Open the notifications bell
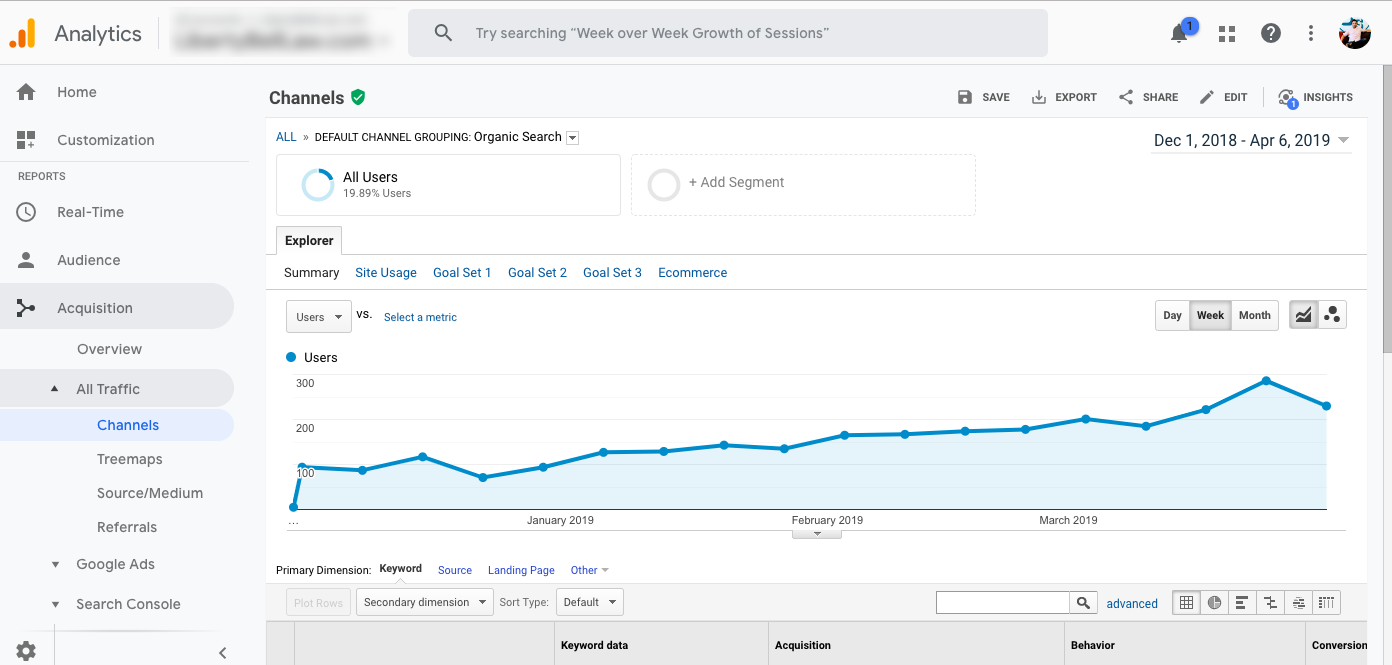Image resolution: width=1392 pixels, height=665 pixels. (1179, 33)
